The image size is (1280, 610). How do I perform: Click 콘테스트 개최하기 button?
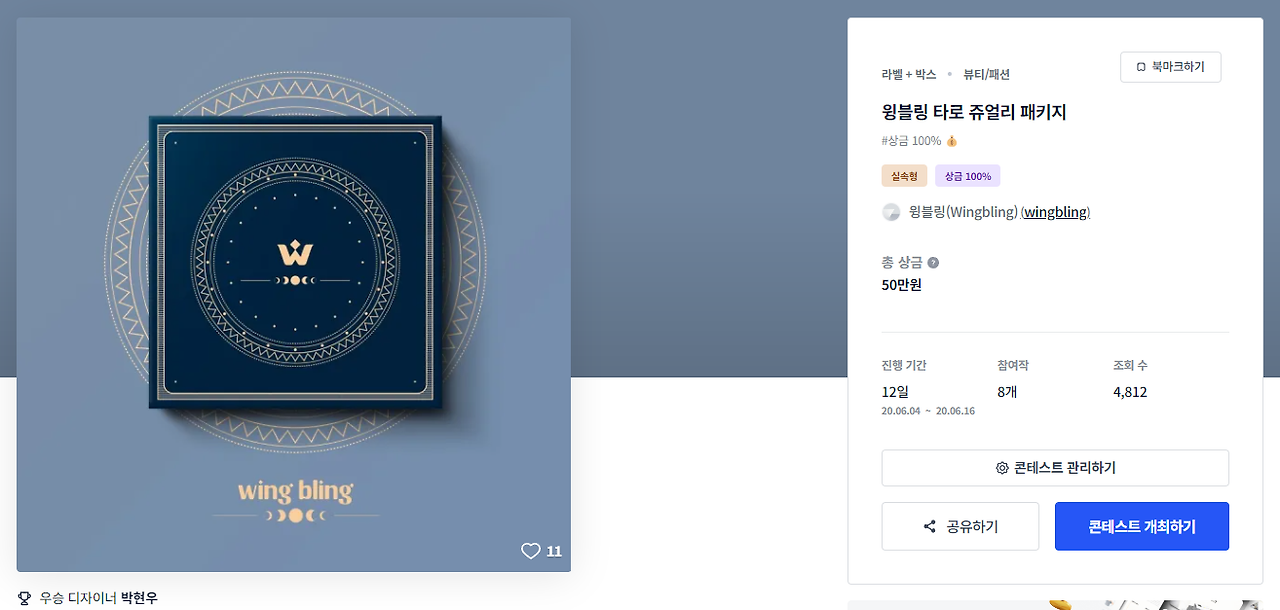[x=1142, y=526]
